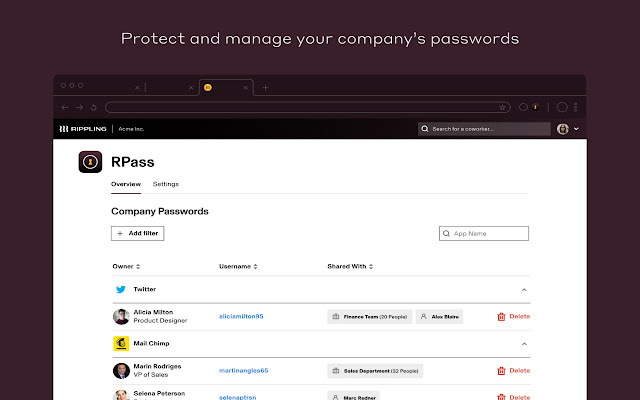Focus the App Name search field
640x400 pixels.
pyautogui.click(x=484, y=233)
